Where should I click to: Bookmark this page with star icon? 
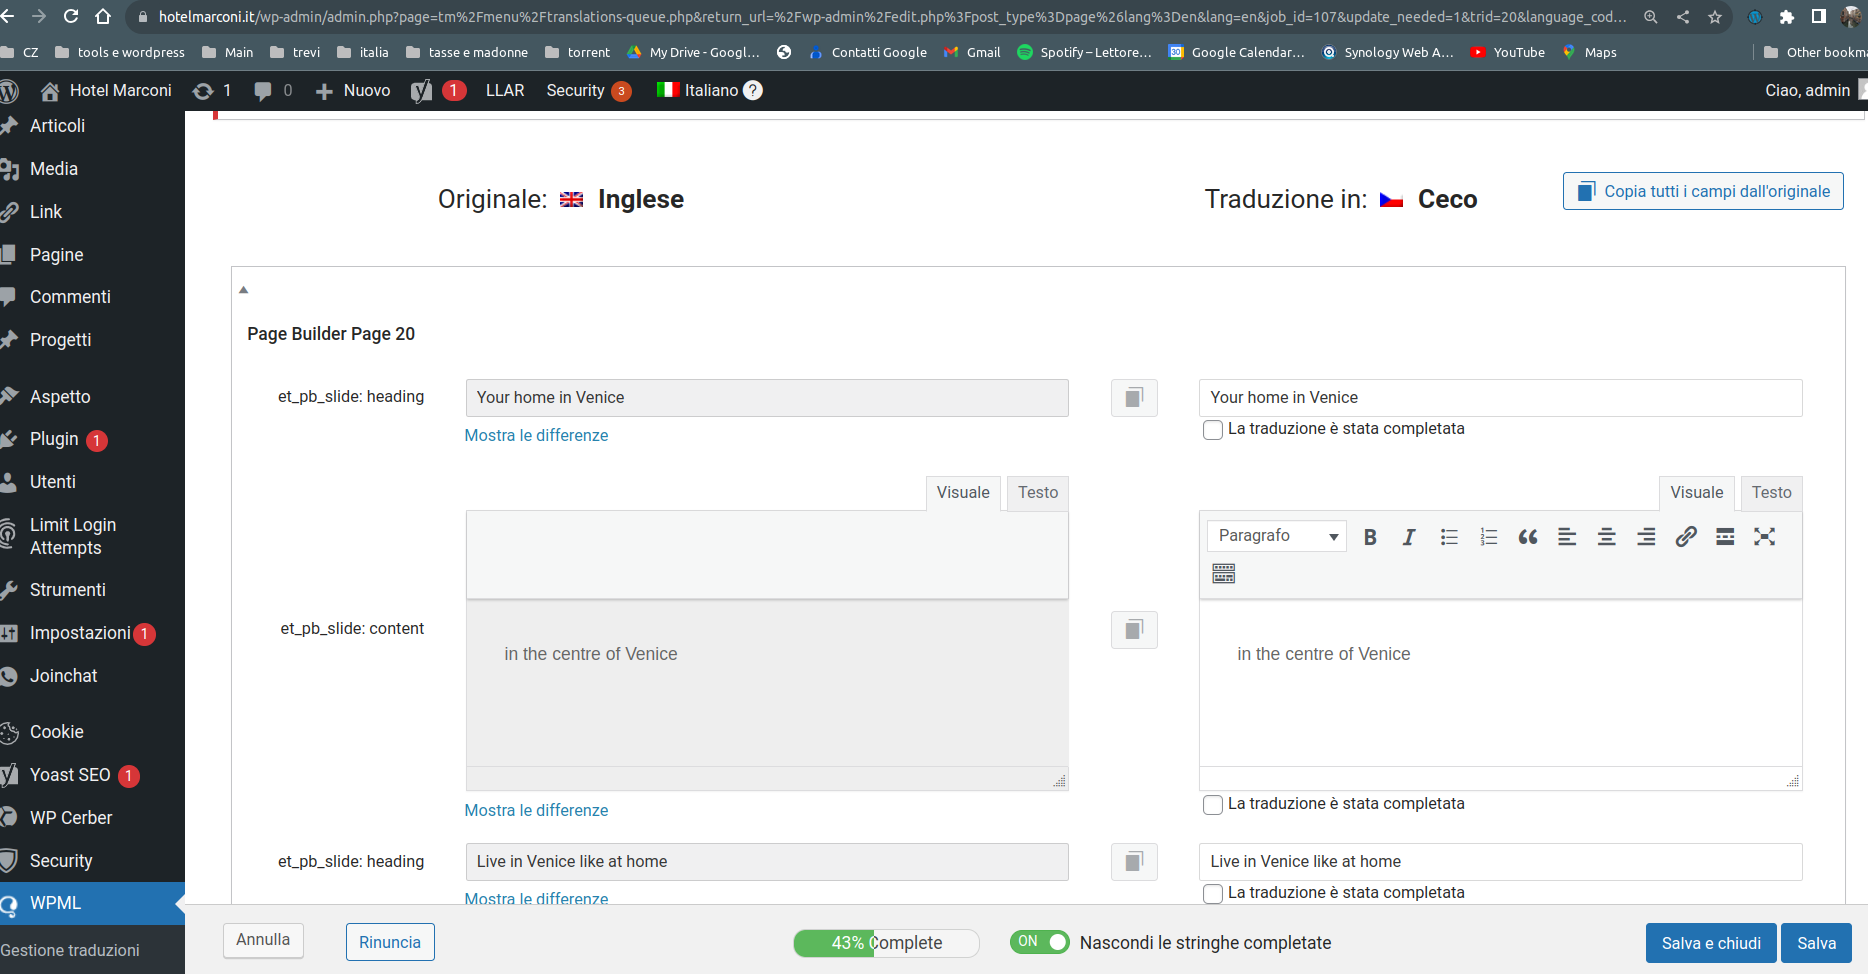point(1715,17)
